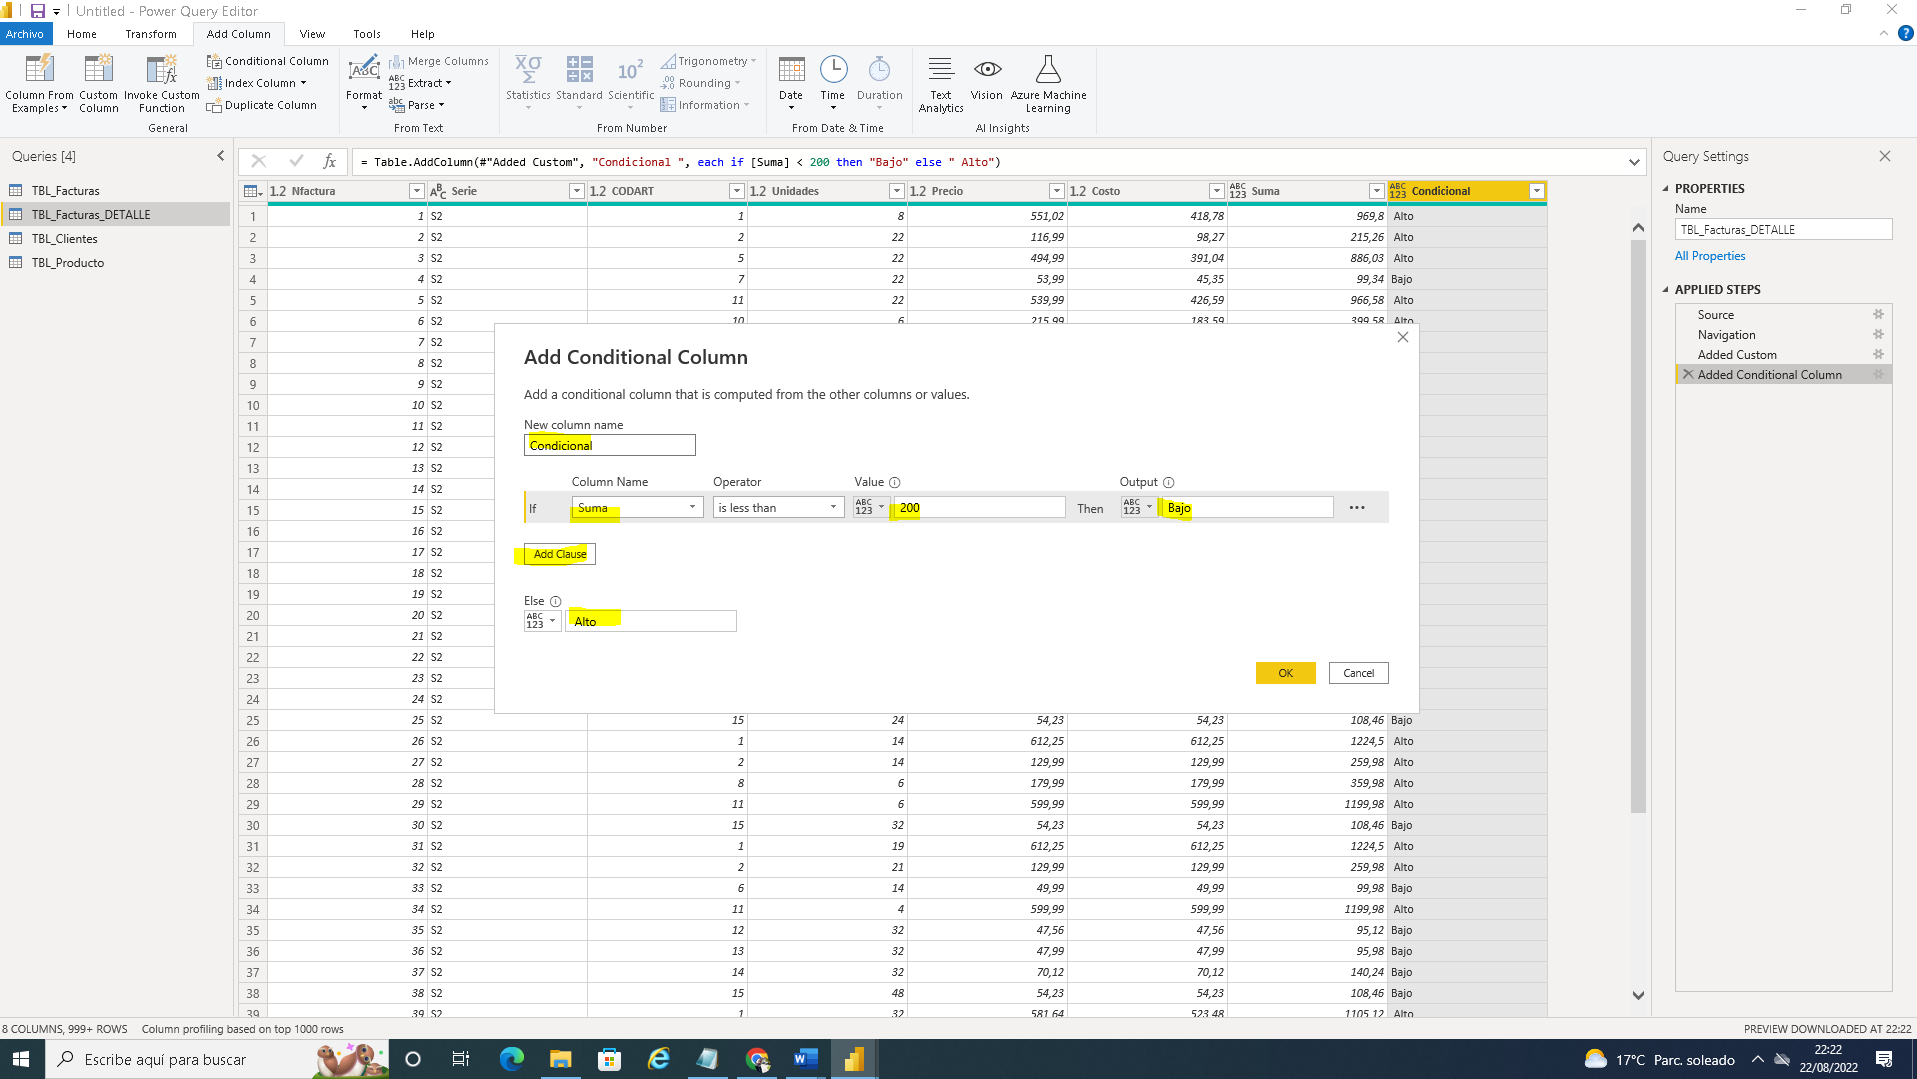Delete the Added Conditional Column step
1917x1079 pixels.
point(1688,375)
